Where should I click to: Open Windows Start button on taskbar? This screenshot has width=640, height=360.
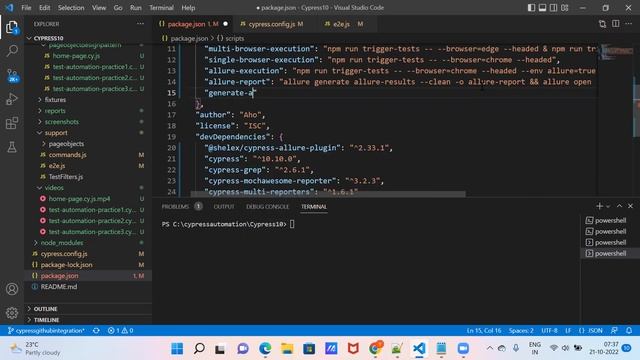click(177, 349)
